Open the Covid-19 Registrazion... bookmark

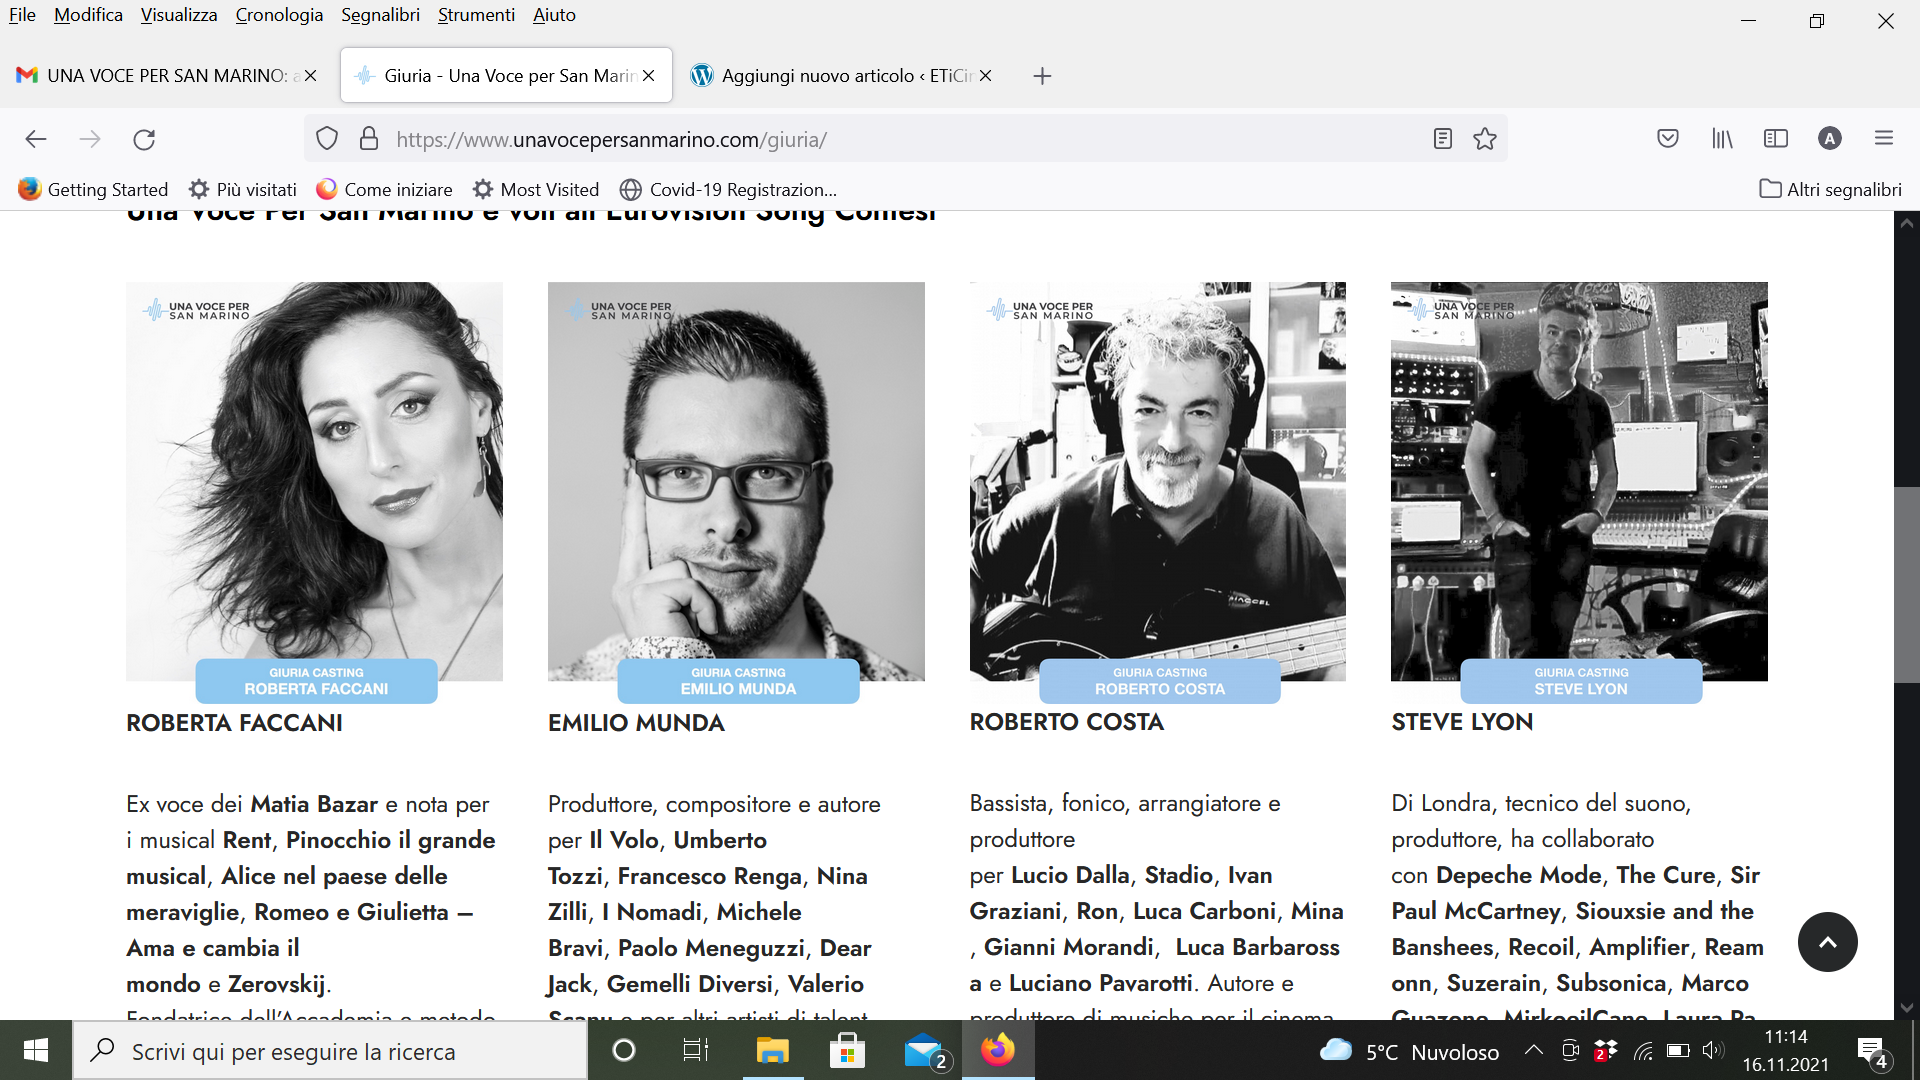coord(728,189)
